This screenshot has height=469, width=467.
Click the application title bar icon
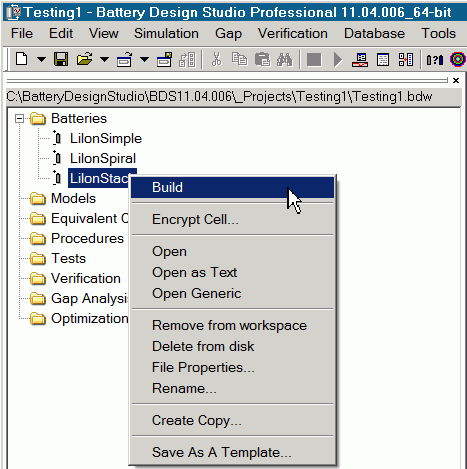pos(13,12)
